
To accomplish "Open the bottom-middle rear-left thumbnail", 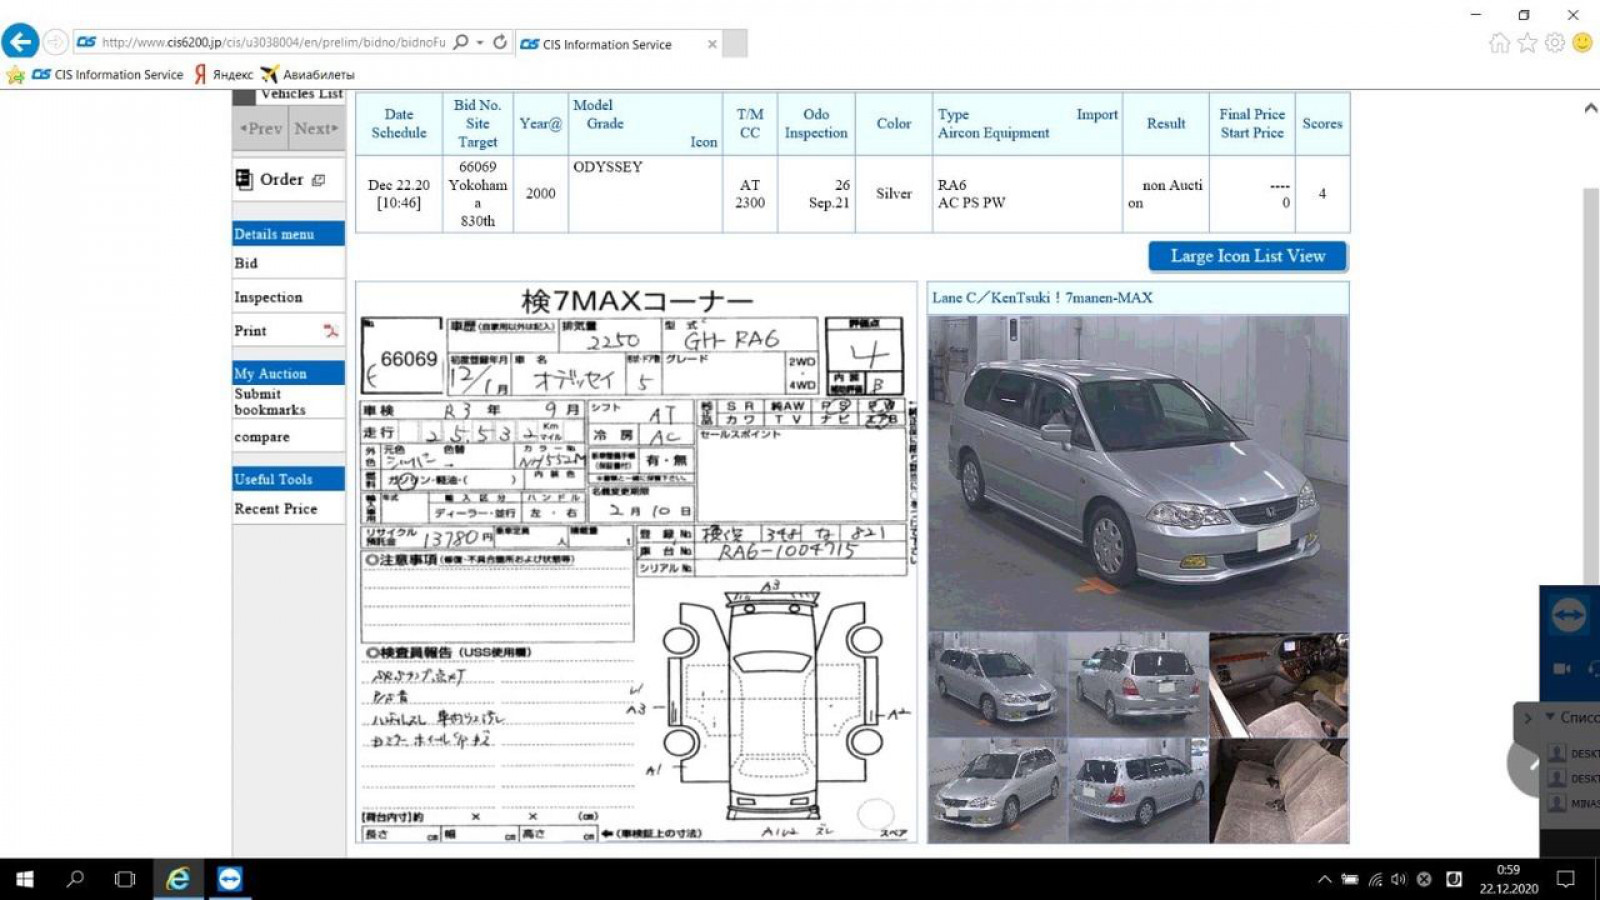I will coord(1138,791).
